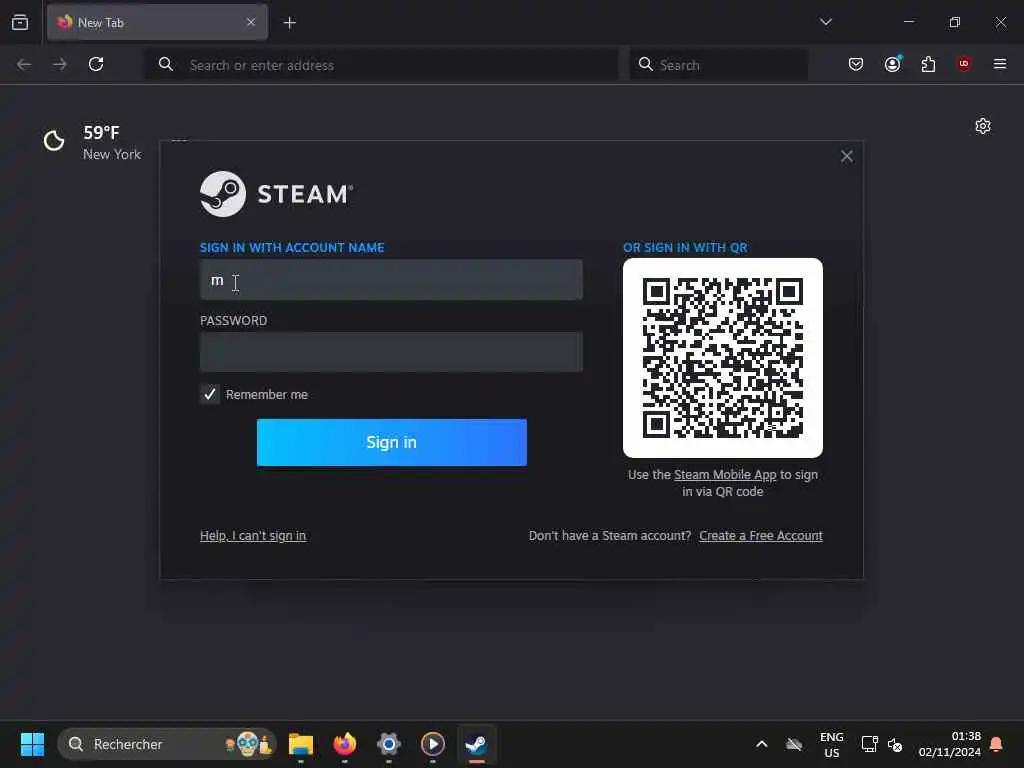Click the weather moon icon

point(54,140)
